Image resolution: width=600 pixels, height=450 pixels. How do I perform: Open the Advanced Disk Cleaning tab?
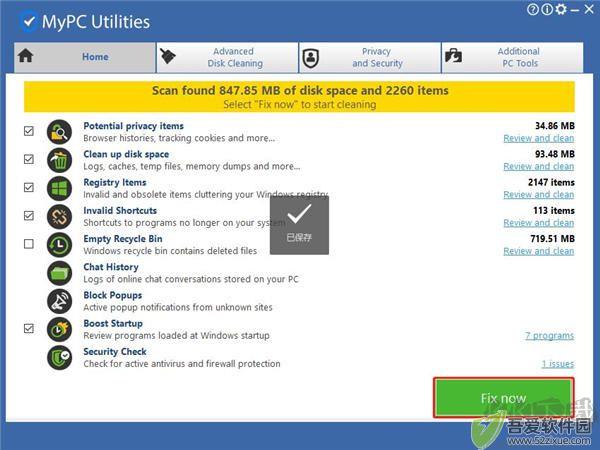(x=227, y=57)
